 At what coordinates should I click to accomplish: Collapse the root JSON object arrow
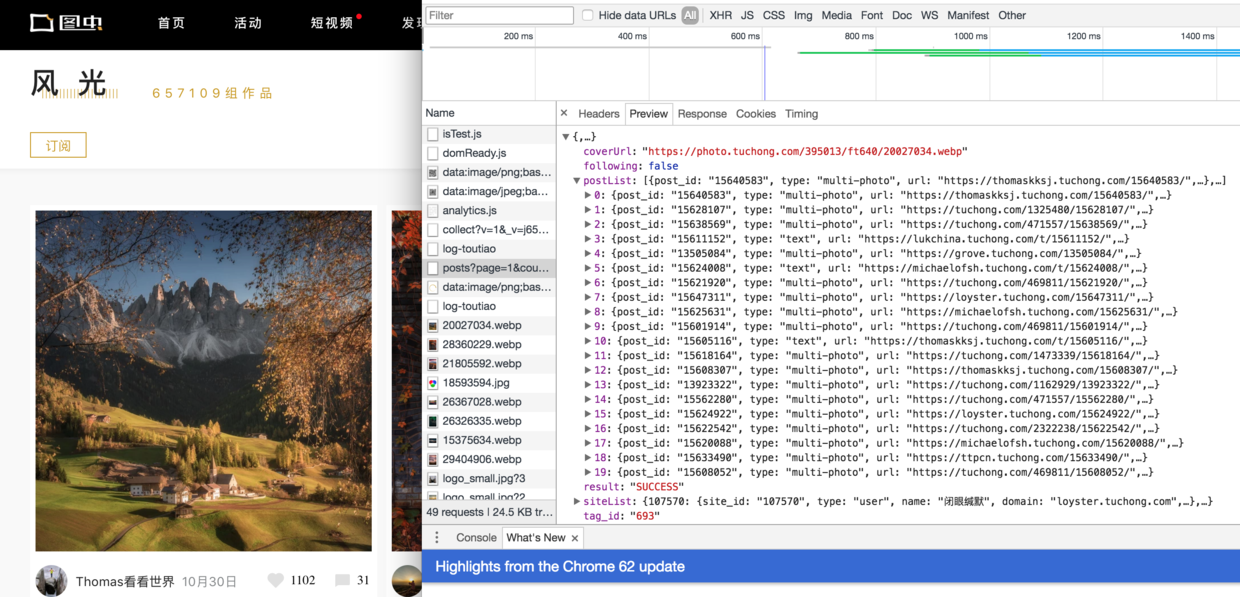click(566, 137)
